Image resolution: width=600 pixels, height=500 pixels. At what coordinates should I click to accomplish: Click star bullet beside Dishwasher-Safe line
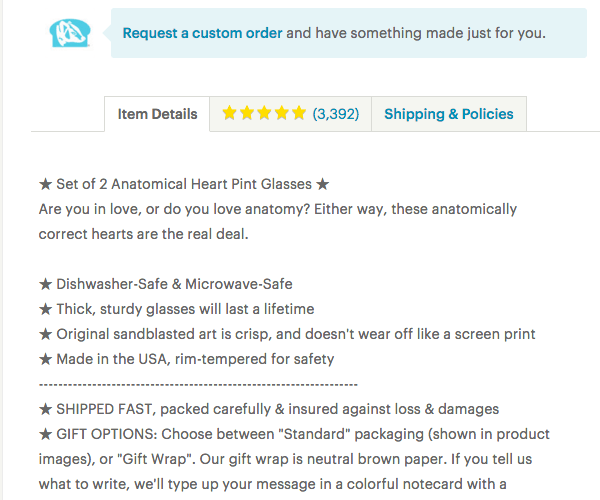coord(46,284)
